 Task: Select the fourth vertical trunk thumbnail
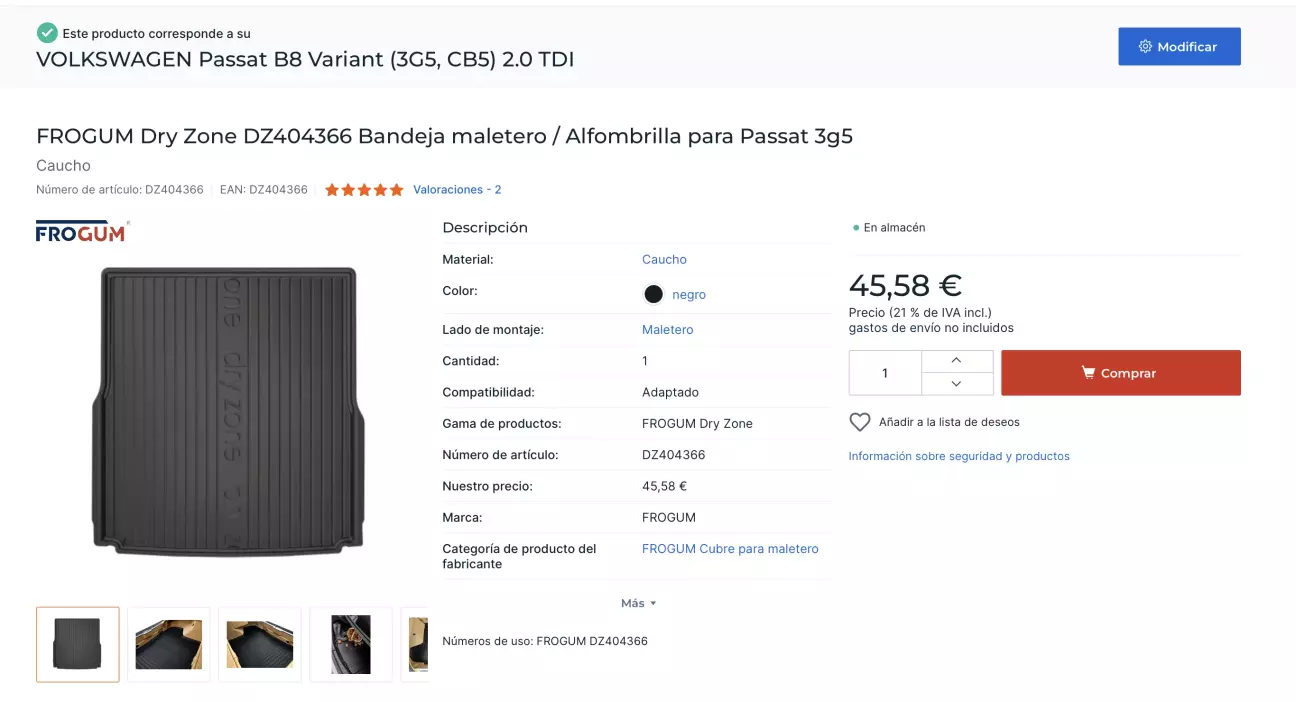[x=351, y=645]
